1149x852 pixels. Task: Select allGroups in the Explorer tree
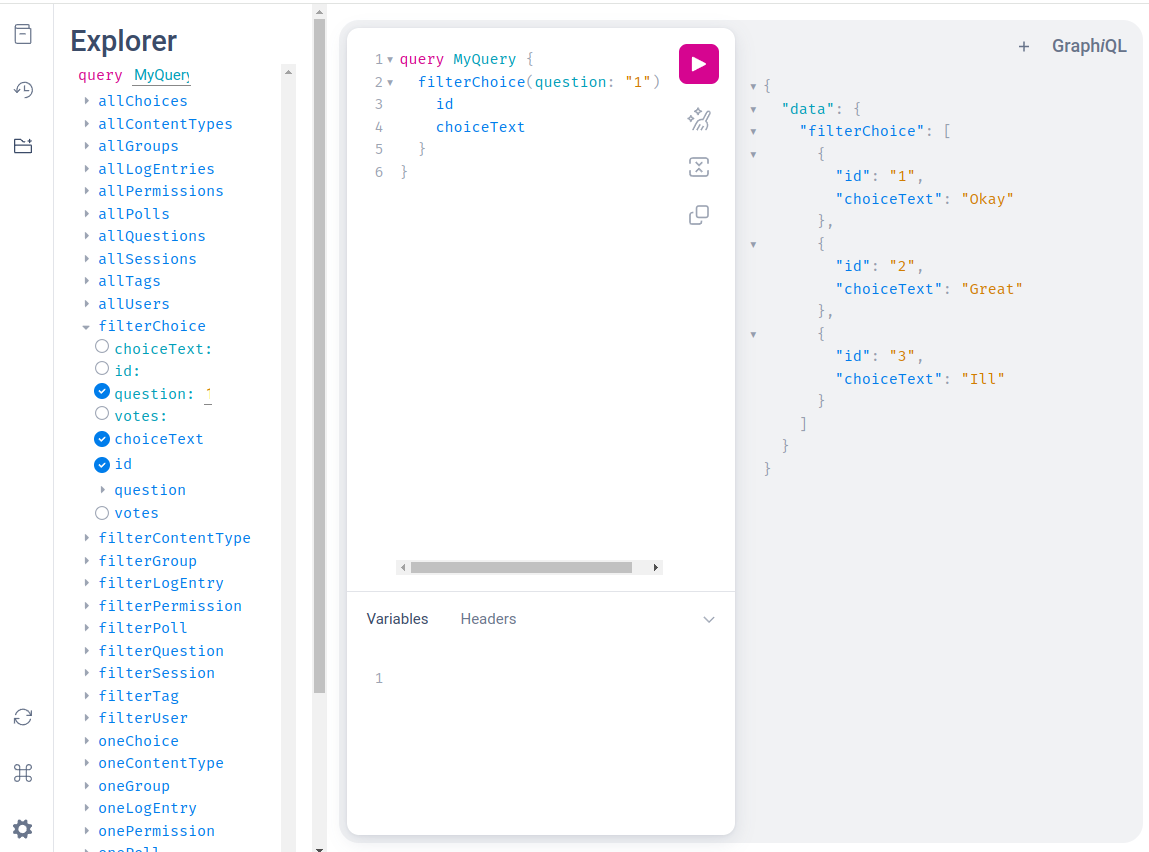(x=138, y=146)
